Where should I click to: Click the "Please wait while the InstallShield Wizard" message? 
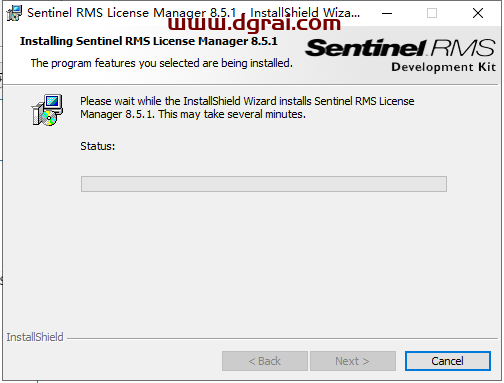tap(247, 107)
